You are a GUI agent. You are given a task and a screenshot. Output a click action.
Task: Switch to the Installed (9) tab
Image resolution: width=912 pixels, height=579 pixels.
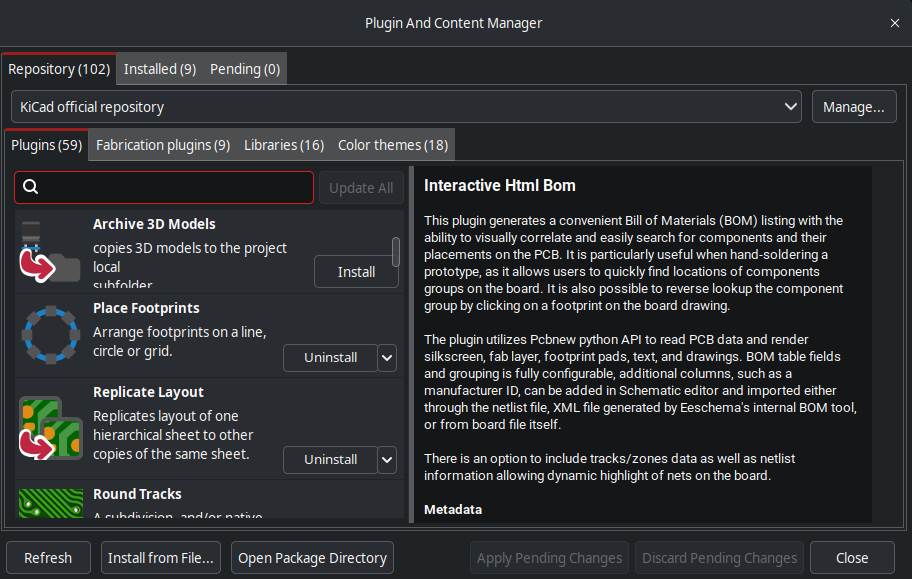coord(160,69)
